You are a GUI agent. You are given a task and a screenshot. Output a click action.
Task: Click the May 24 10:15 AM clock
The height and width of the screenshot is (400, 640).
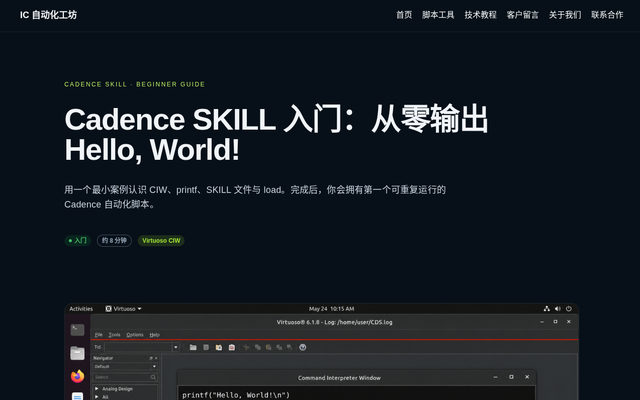[x=331, y=309]
